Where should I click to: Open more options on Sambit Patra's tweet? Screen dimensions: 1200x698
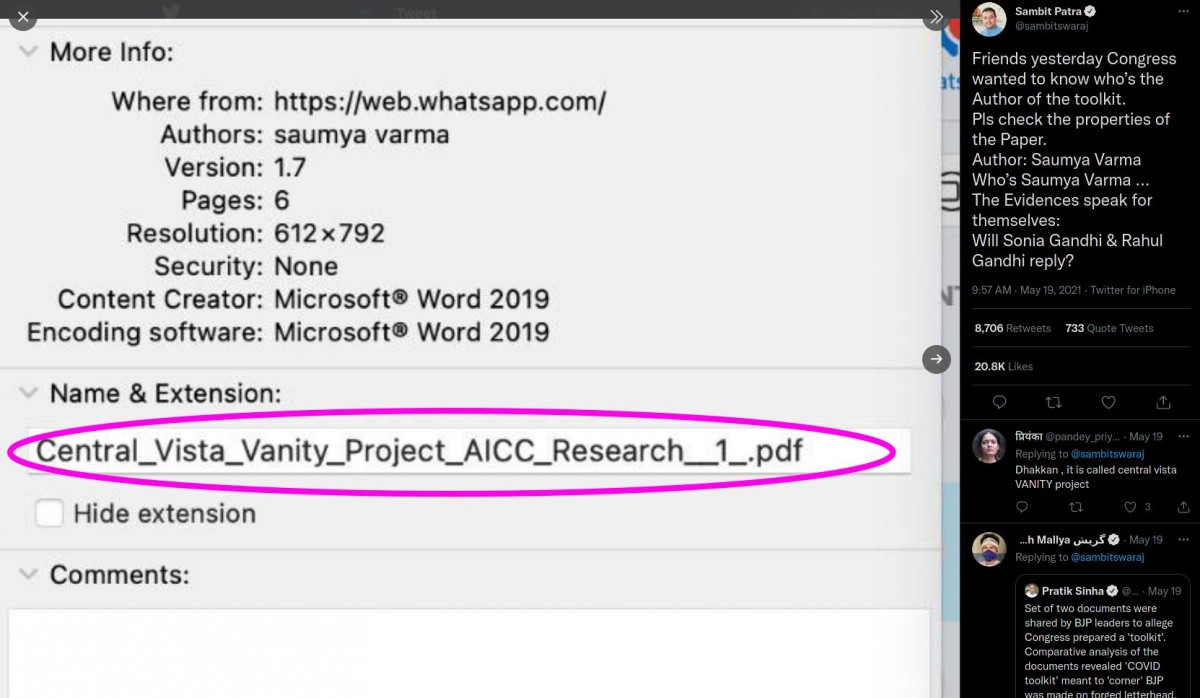coord(1183,12)
